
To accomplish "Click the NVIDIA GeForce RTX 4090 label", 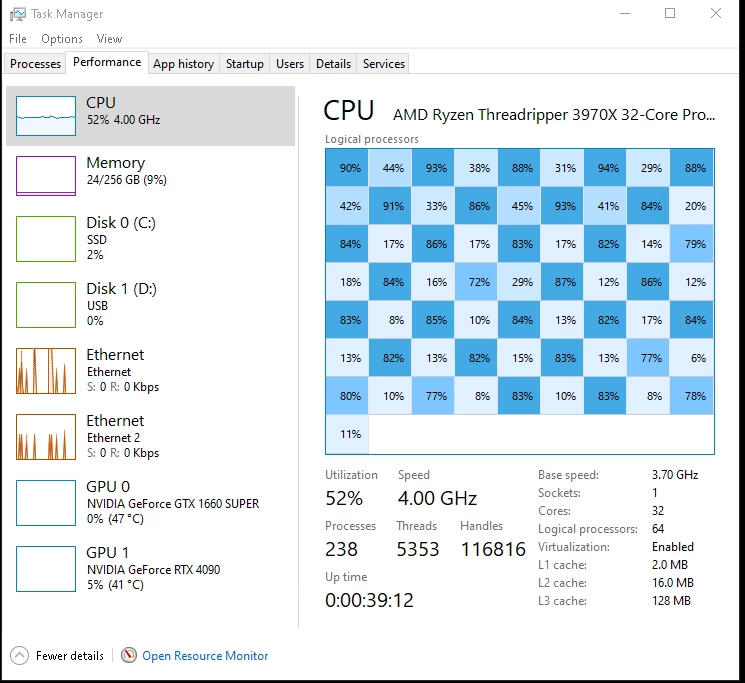I will pyautogui.click(x=153, y=569).
